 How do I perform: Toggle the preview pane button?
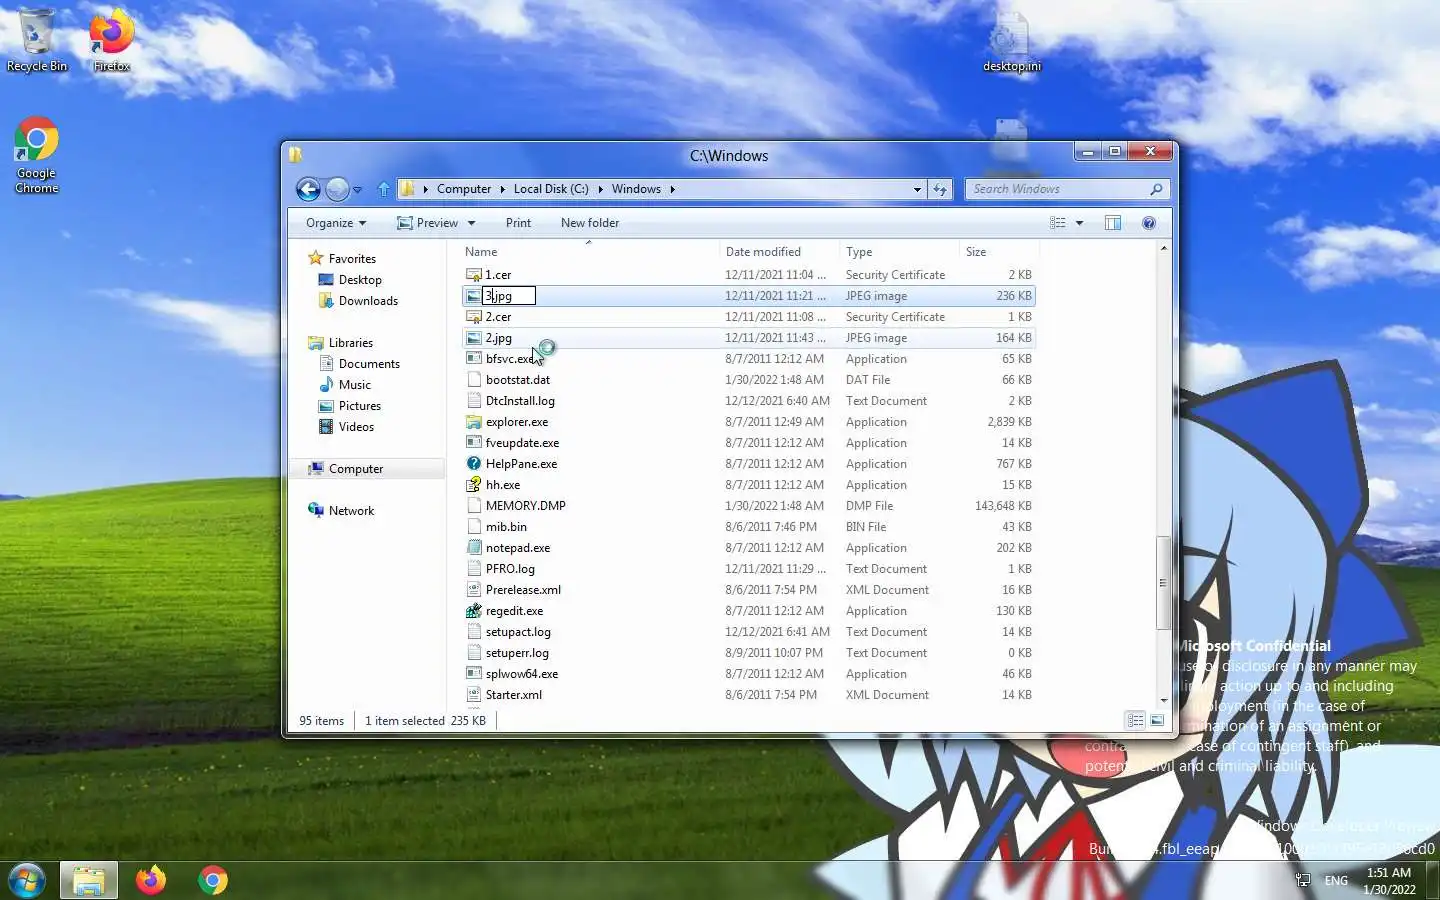pyautogui.click(x=1113, y=223)
